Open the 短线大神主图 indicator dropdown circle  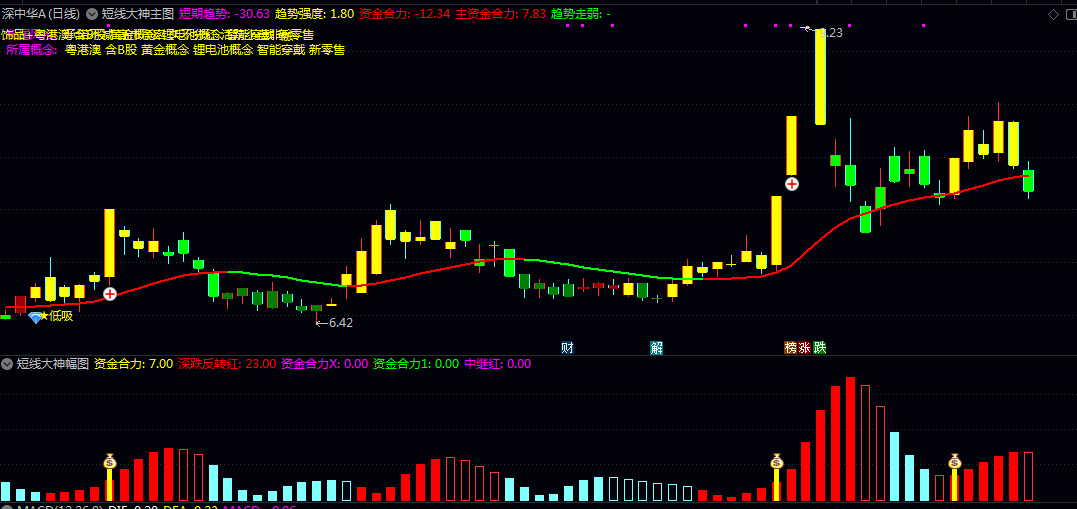click(x=91, y=14)
